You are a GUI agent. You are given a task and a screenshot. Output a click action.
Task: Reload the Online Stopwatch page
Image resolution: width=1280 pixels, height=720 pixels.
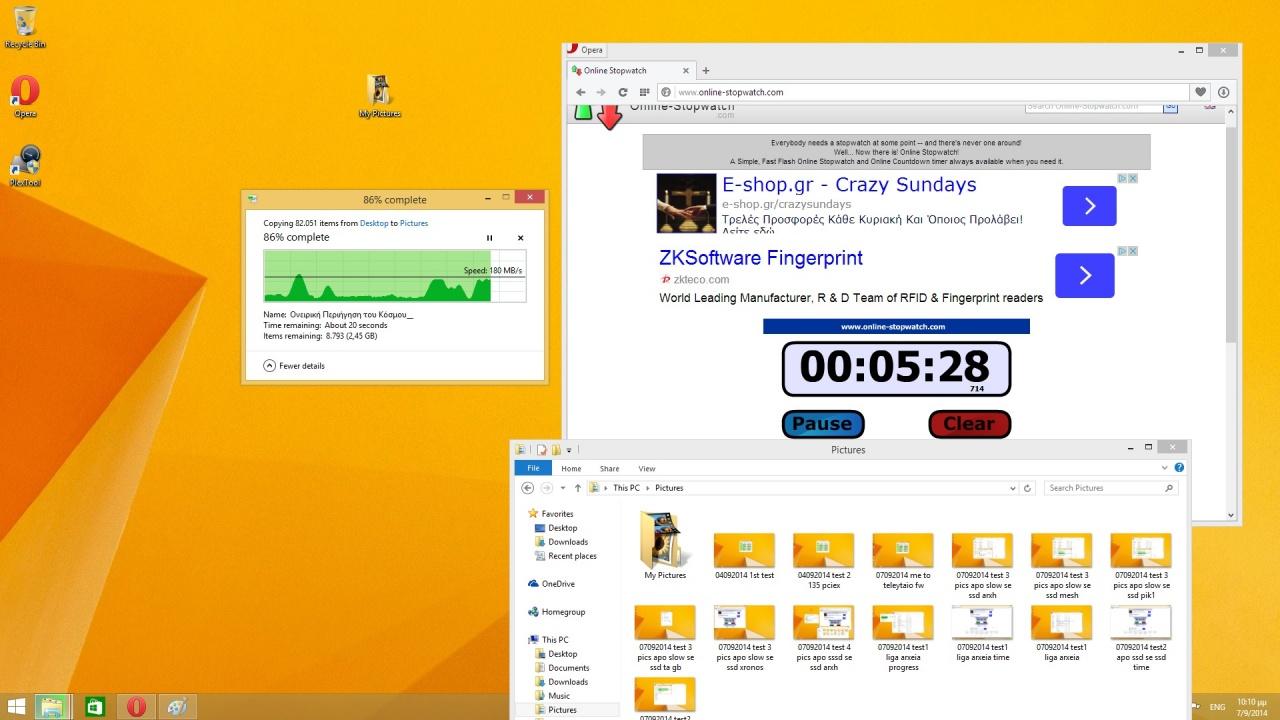pos(623,92)
